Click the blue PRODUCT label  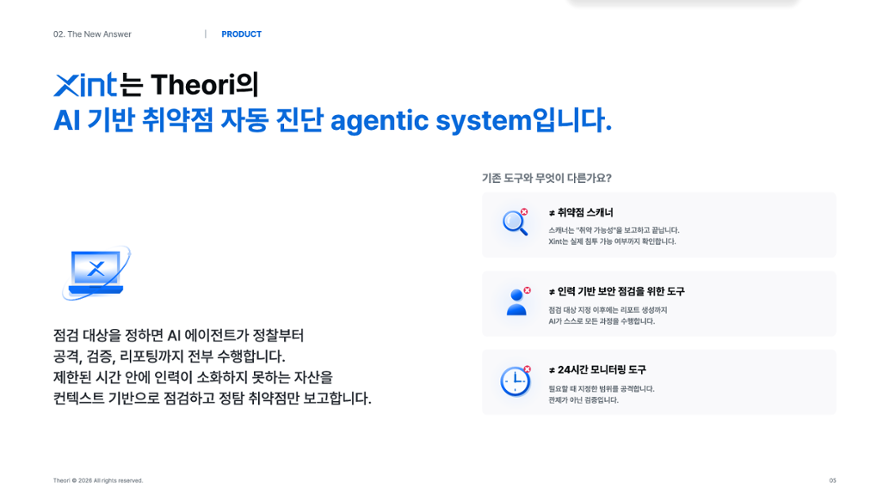(242, 34)
